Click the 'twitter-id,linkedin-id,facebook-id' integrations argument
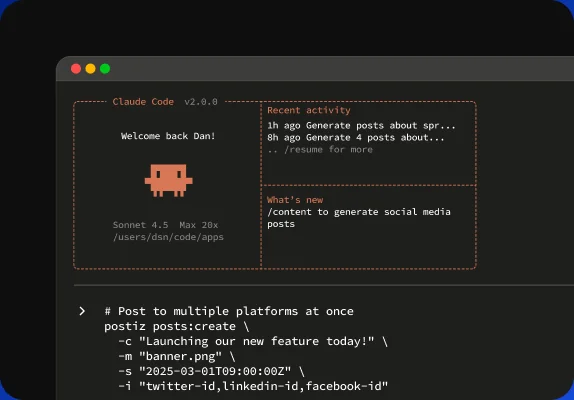Viewport: 574px width, 400px height. click(264, 386)
